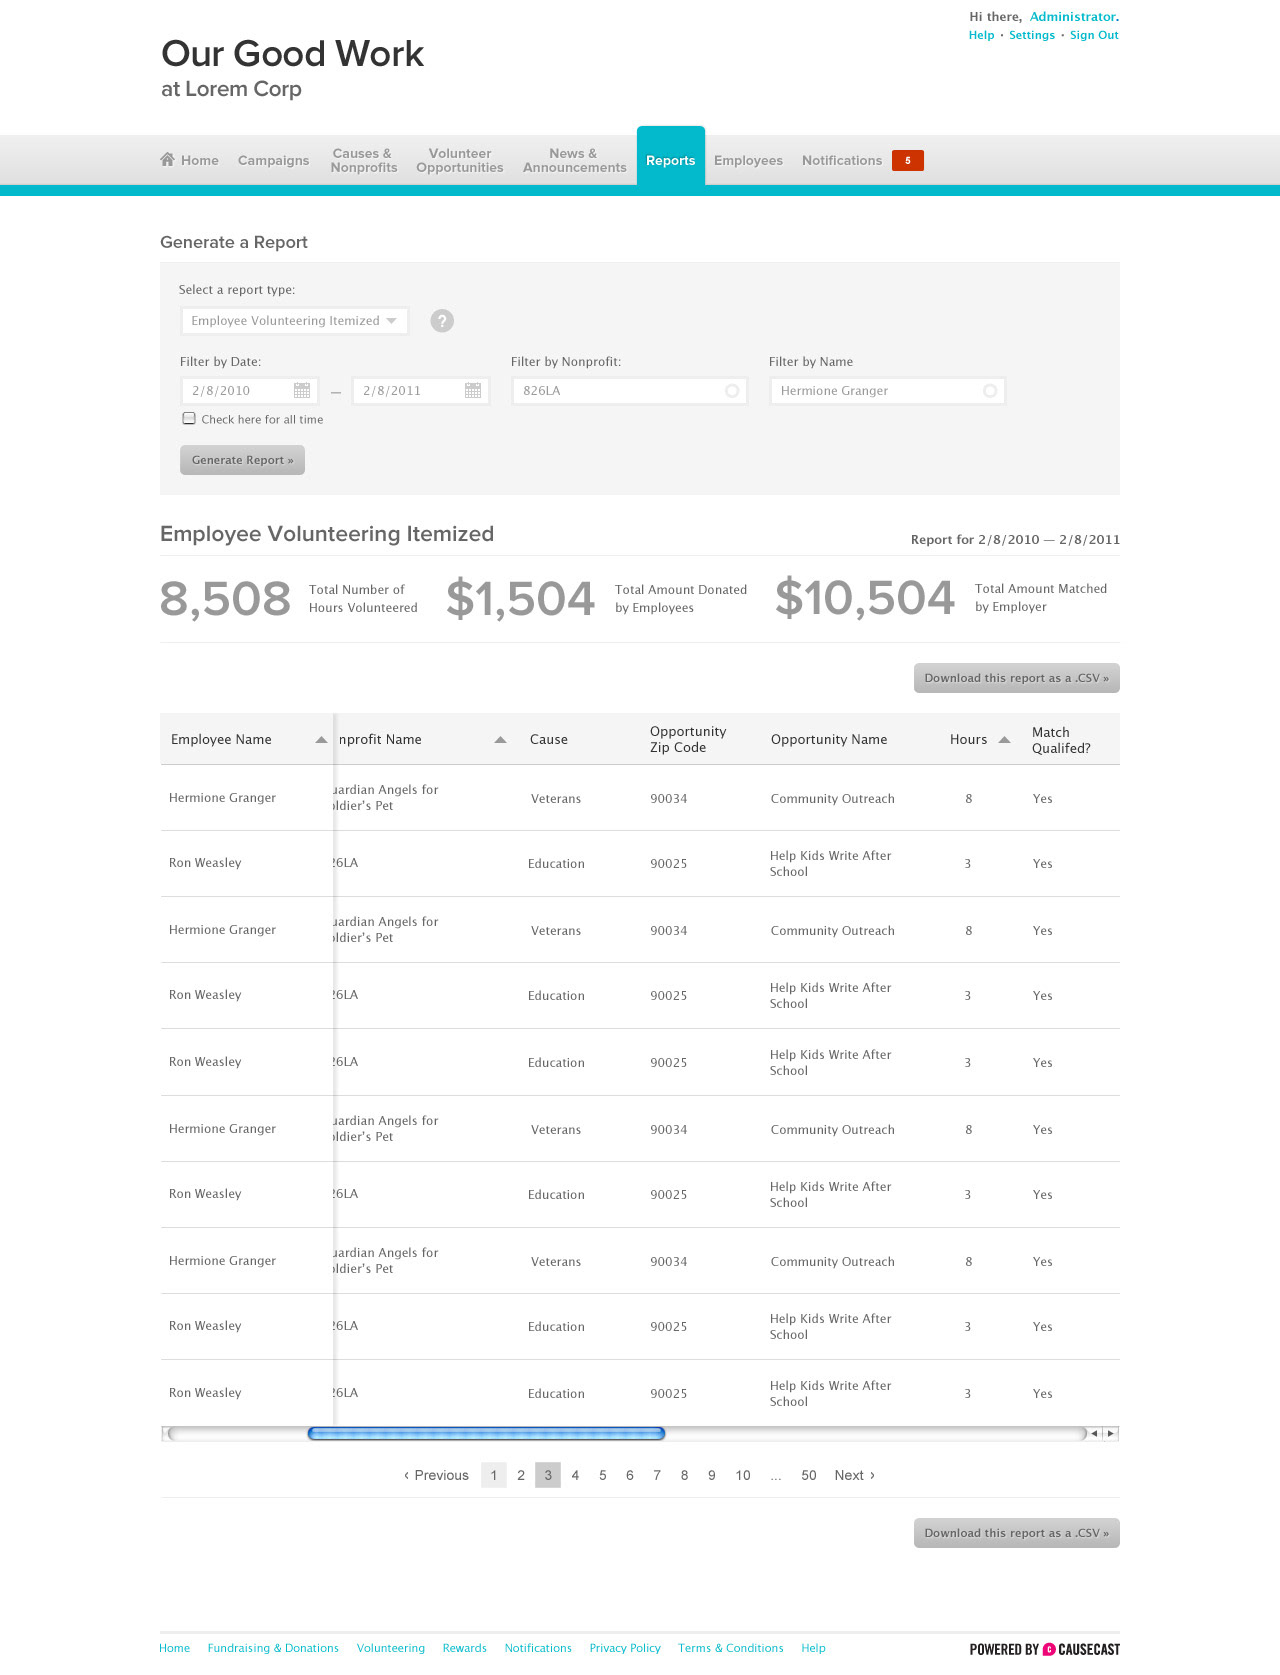Open the Notifications tab
This screenshot has height=1675, width=1280.
[842, 160]
